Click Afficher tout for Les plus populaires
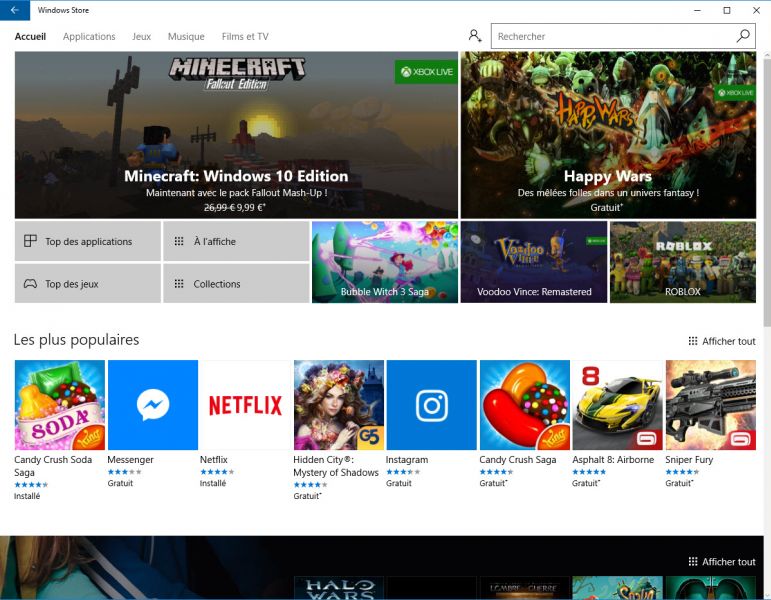Image resolution: width=771 pixels, height=600 pixels. pyautogui.click(x=722, y=341)
